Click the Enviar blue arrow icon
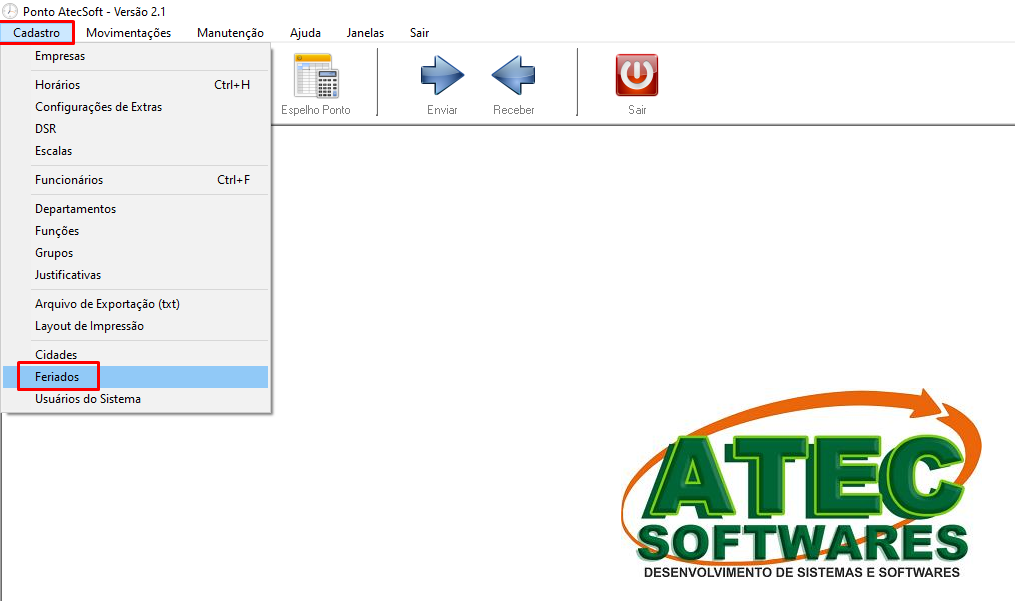The image size is (1015, 601). (442, 75)
